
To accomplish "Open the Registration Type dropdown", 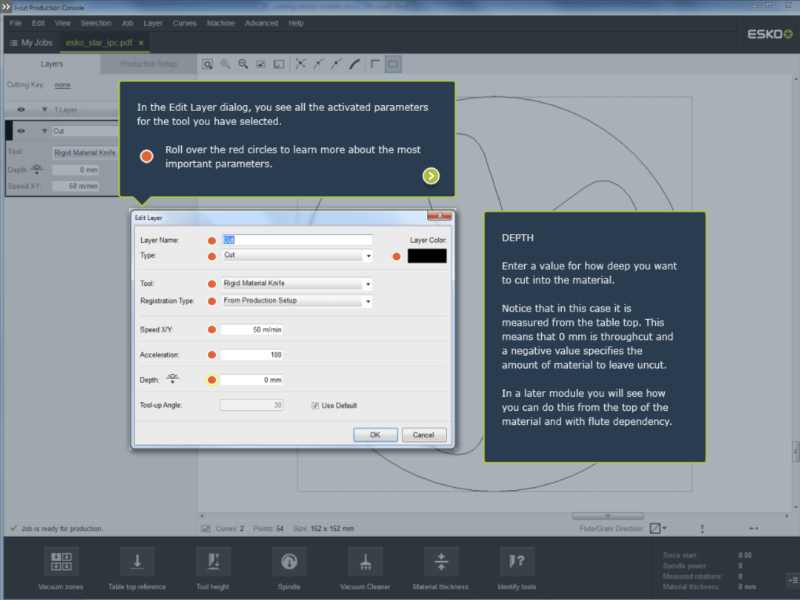I will (297, 301).
